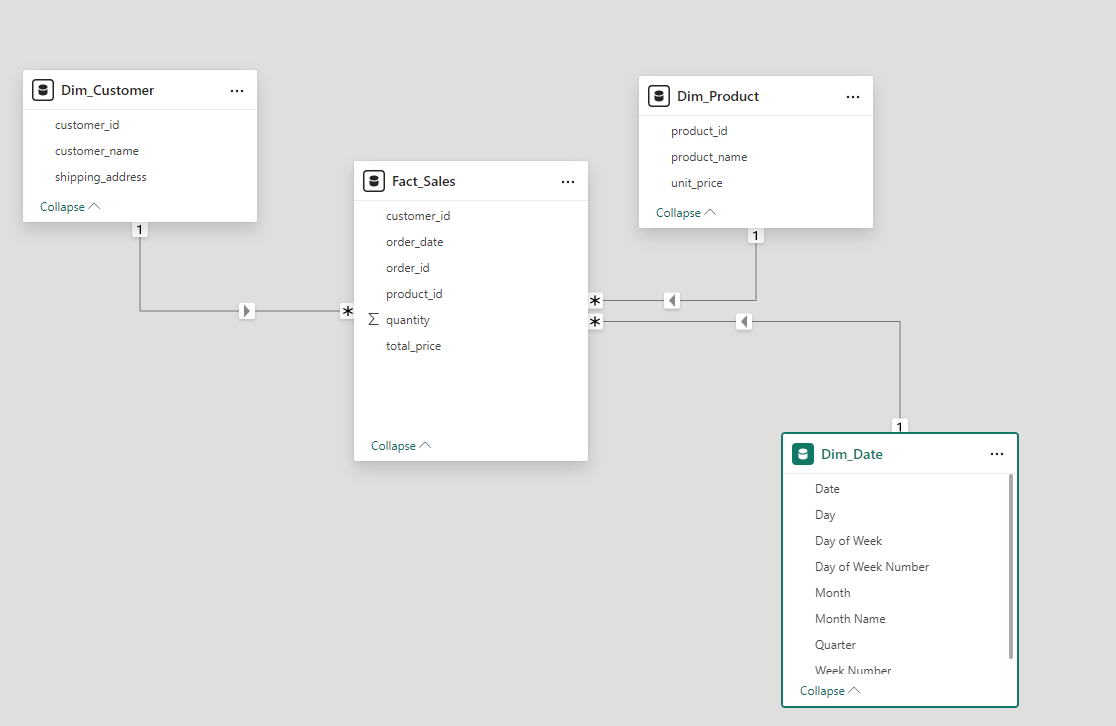The height and width of the screenshot is (726, 1116).
Task: Click the relationship line between Dim_Customer and Fact_Sales
Action: [247, 311]
